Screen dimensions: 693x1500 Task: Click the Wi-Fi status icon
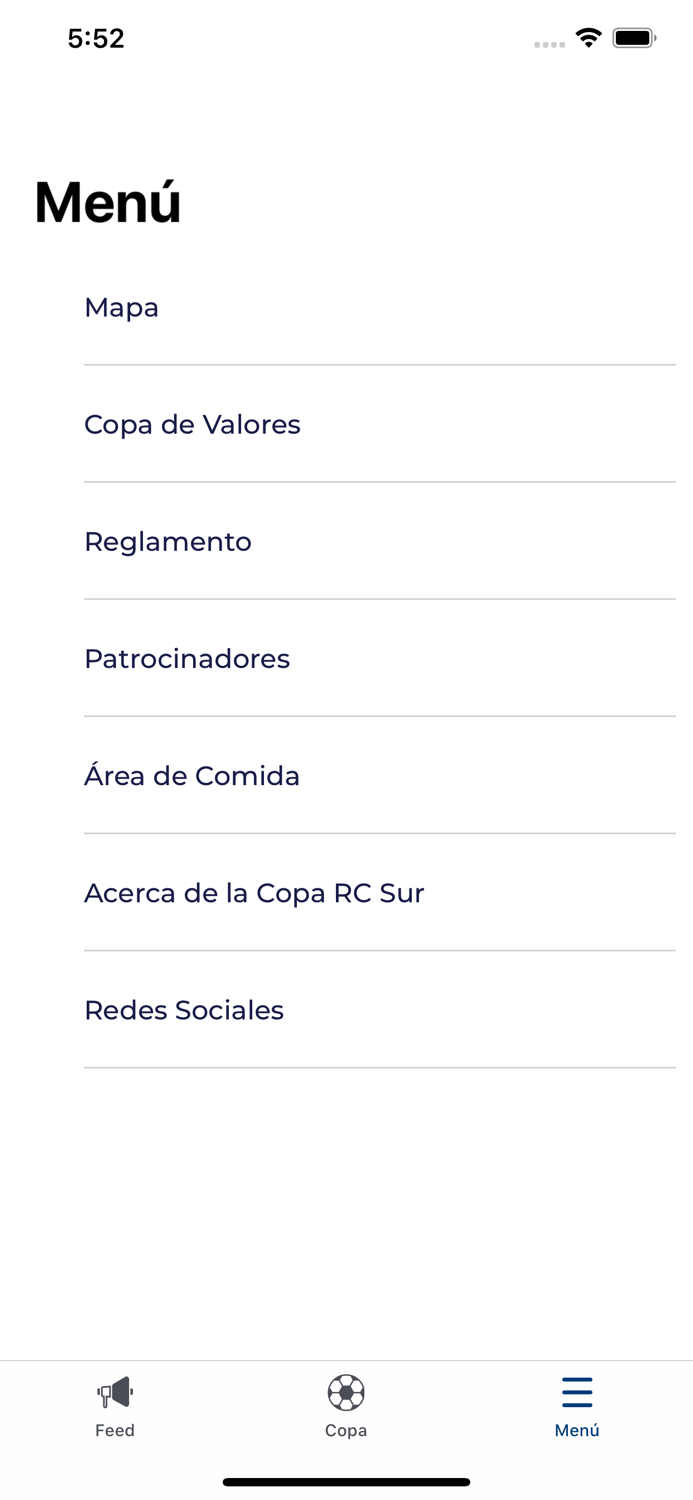(589, 37)
